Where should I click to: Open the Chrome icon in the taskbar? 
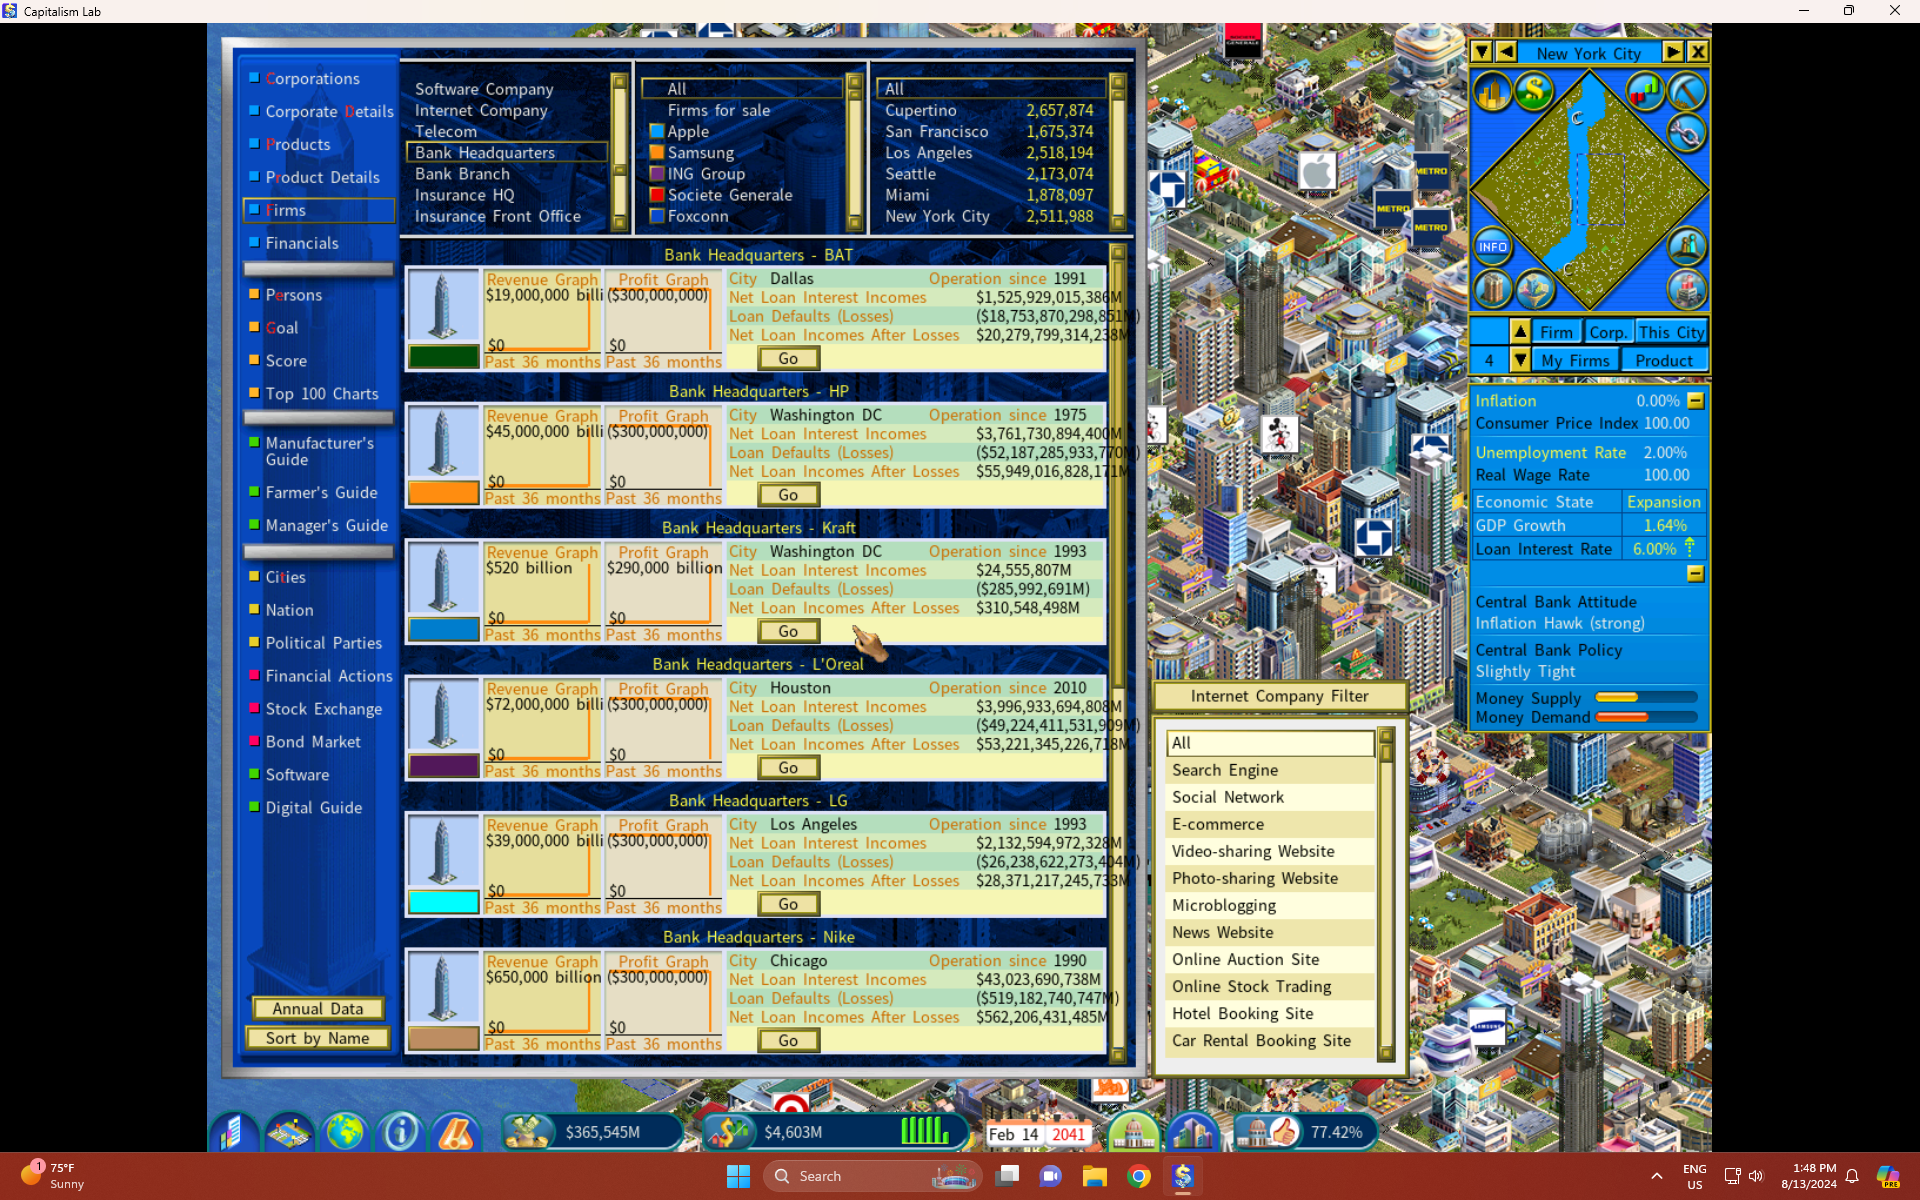click(x=1138, y=1176)
